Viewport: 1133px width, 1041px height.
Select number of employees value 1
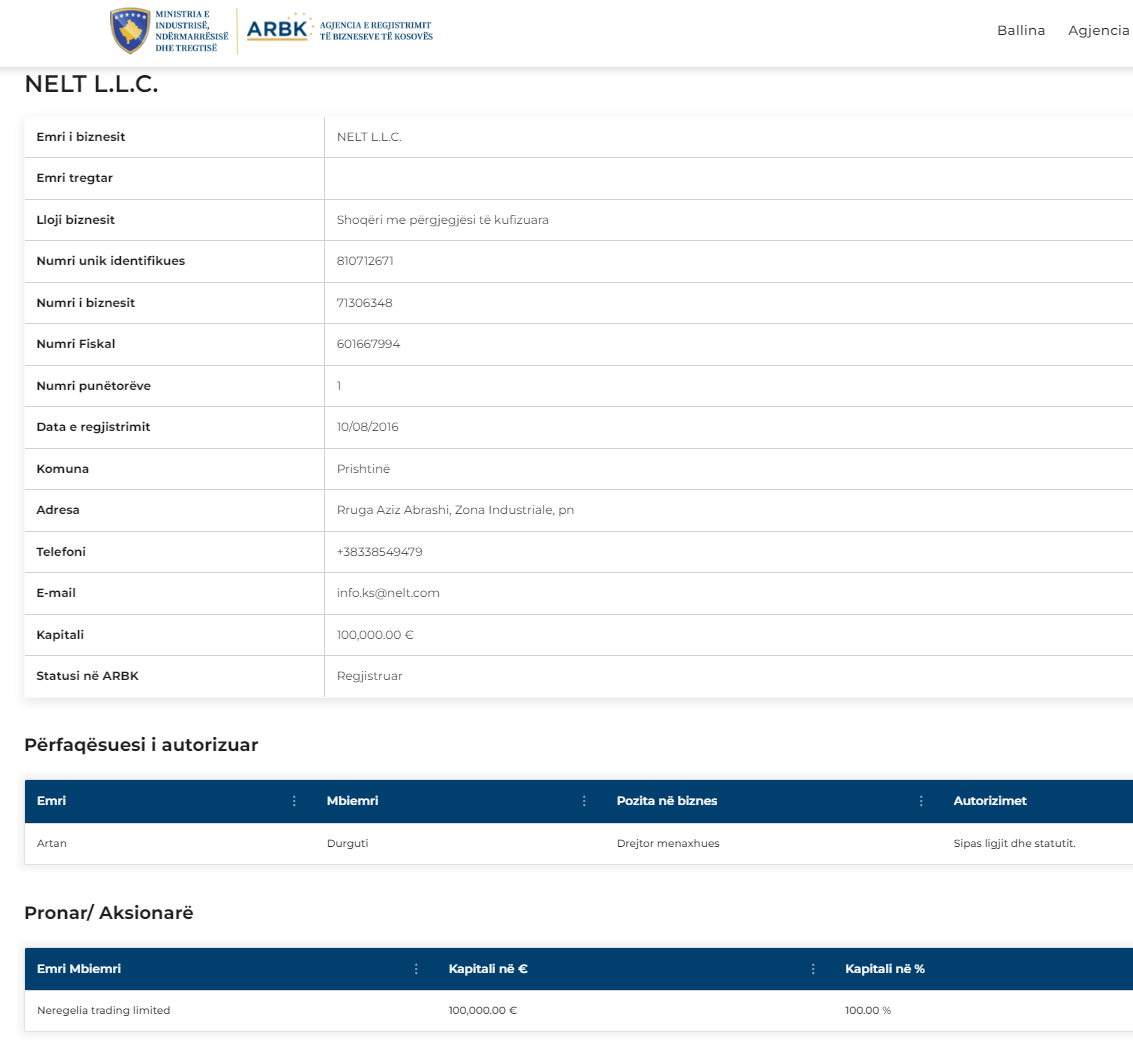(x=339, y=386)
